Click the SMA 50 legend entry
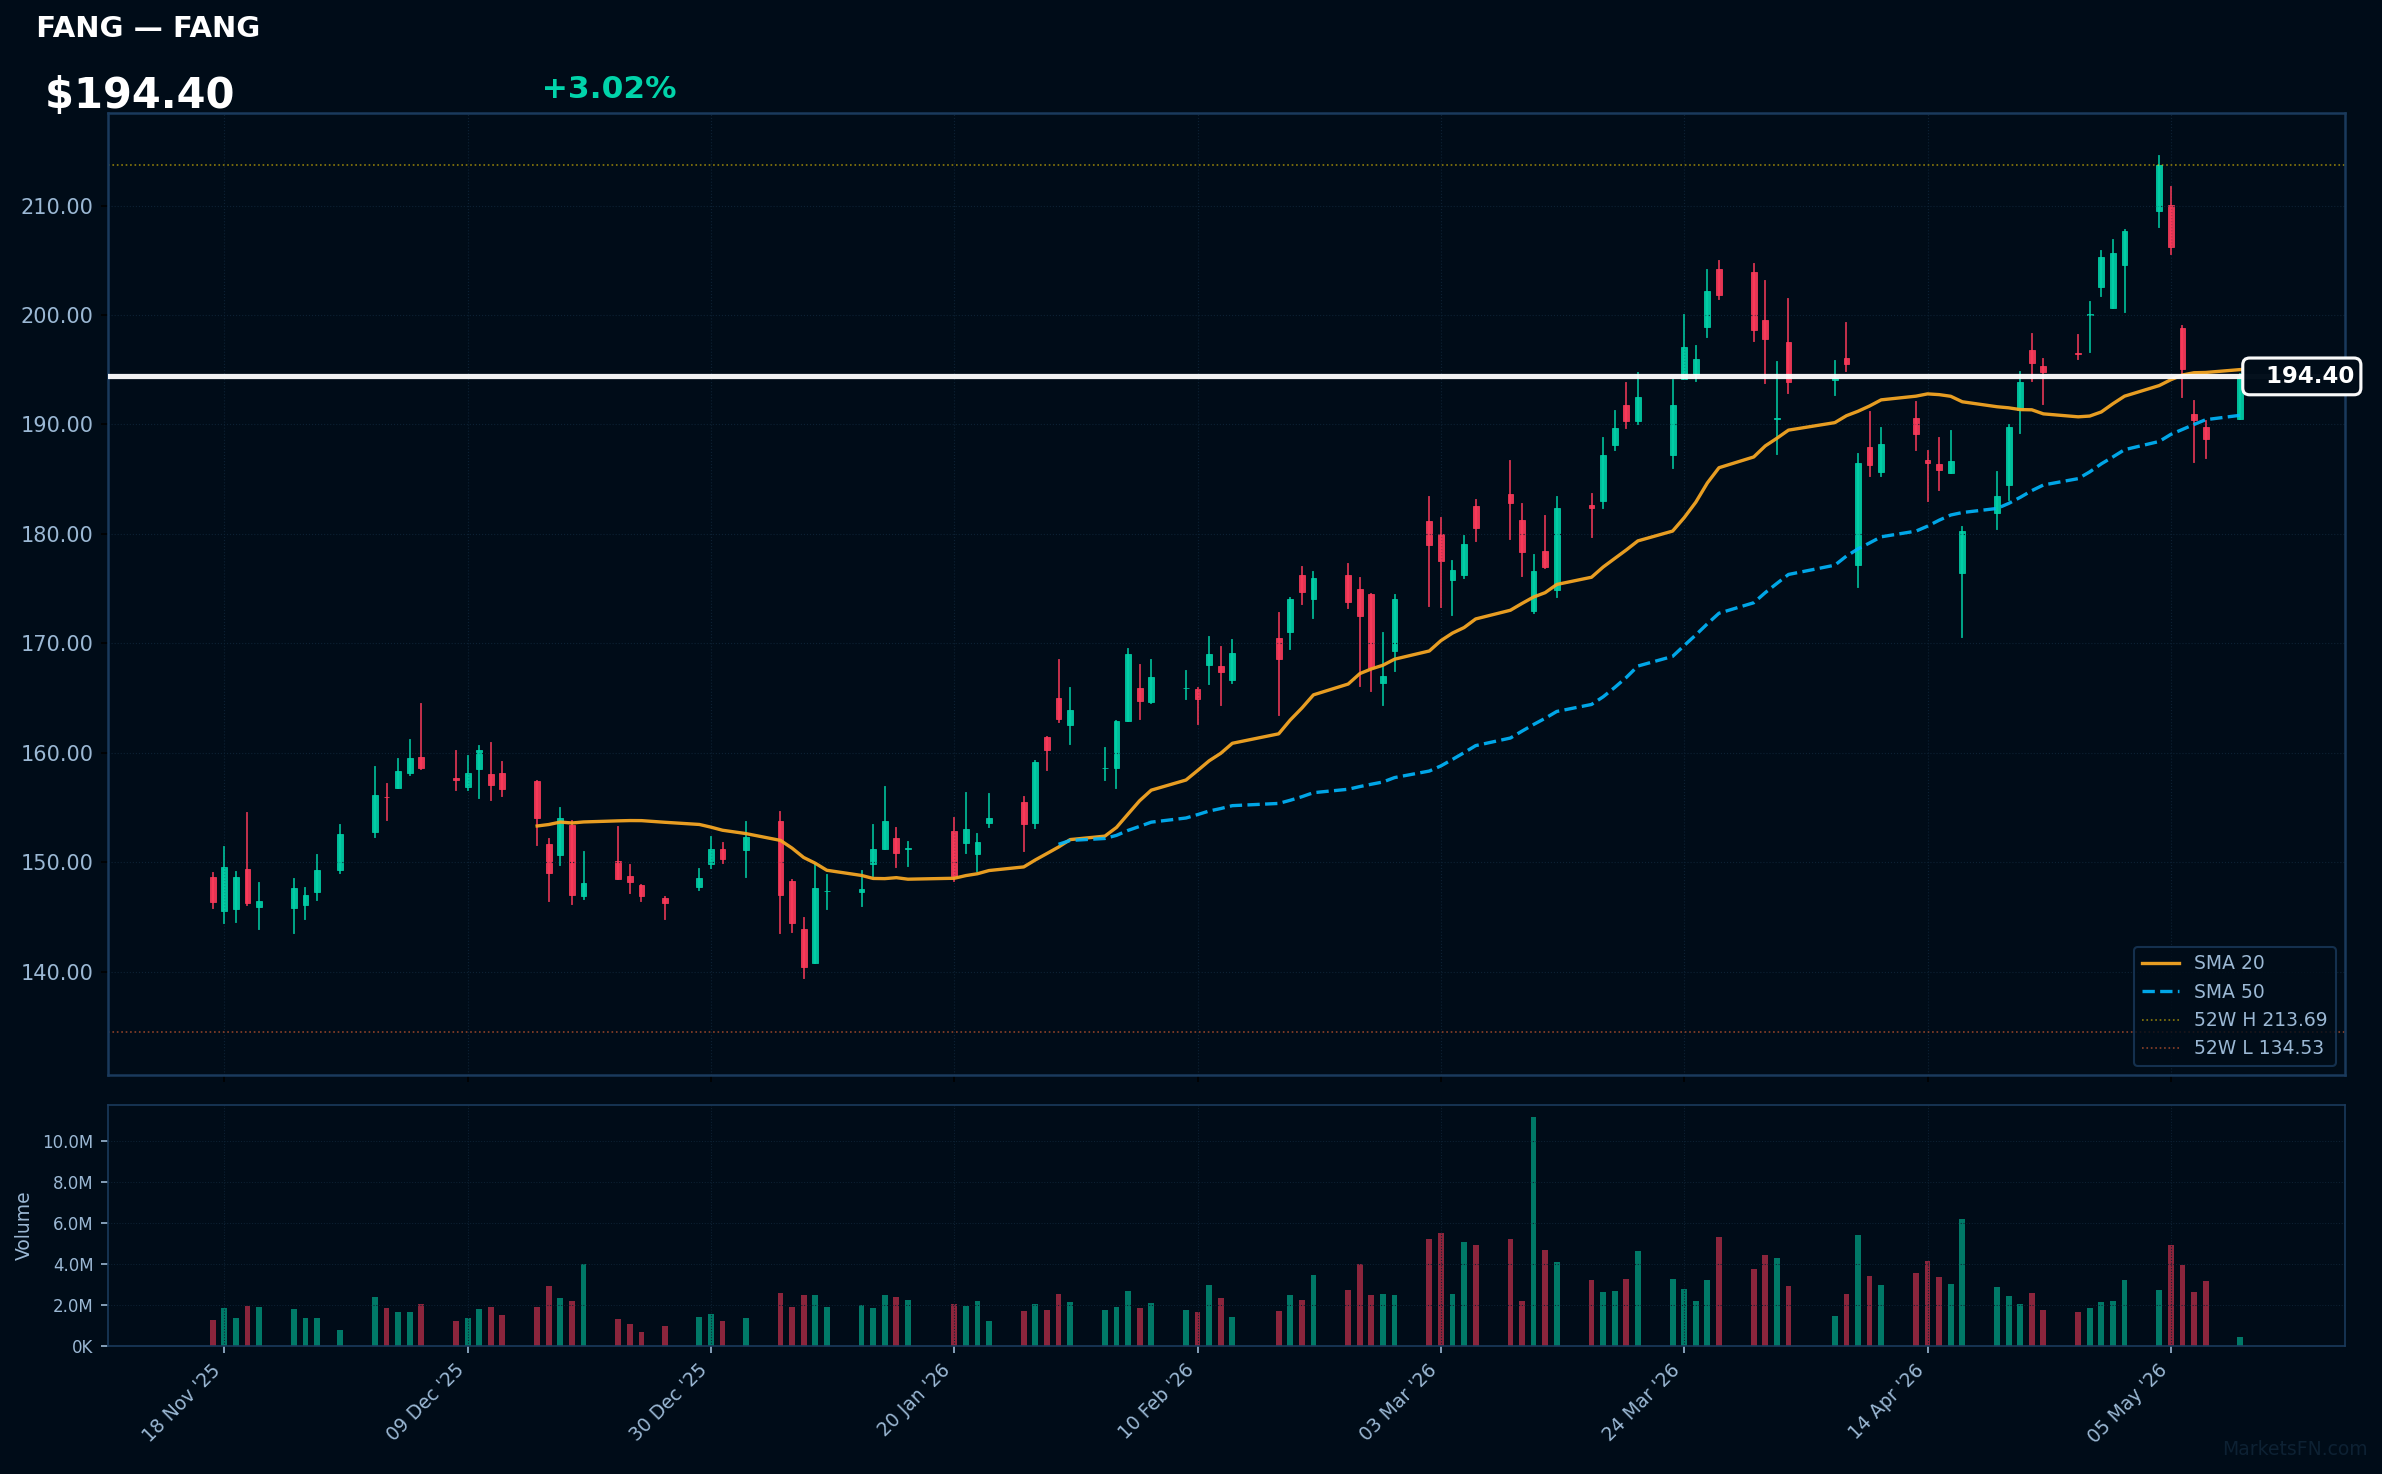Screen dimensions: 2382x1474 2202,991
